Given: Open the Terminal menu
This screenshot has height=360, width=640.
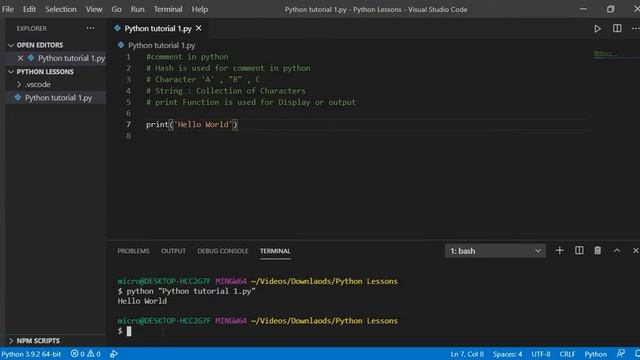Looking at the screenshot, I should click(168, 9).
